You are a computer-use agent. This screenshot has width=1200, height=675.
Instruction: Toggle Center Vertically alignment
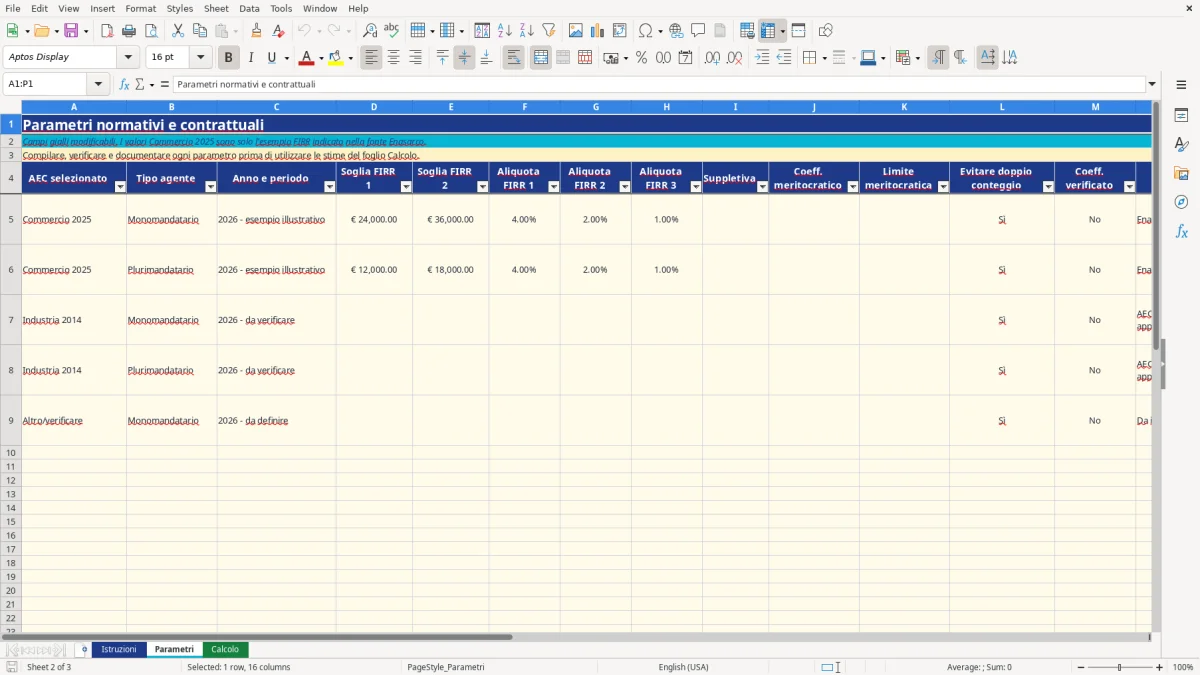tap(464, 58)
